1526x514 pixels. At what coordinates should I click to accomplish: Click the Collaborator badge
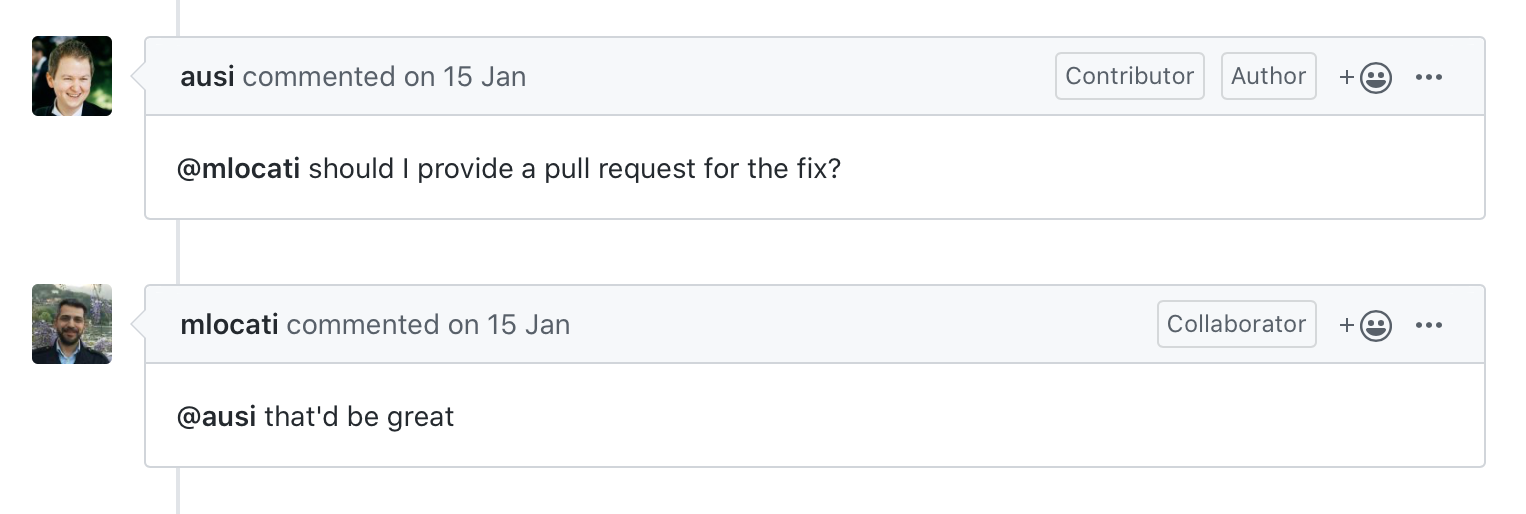(1236, 324)
